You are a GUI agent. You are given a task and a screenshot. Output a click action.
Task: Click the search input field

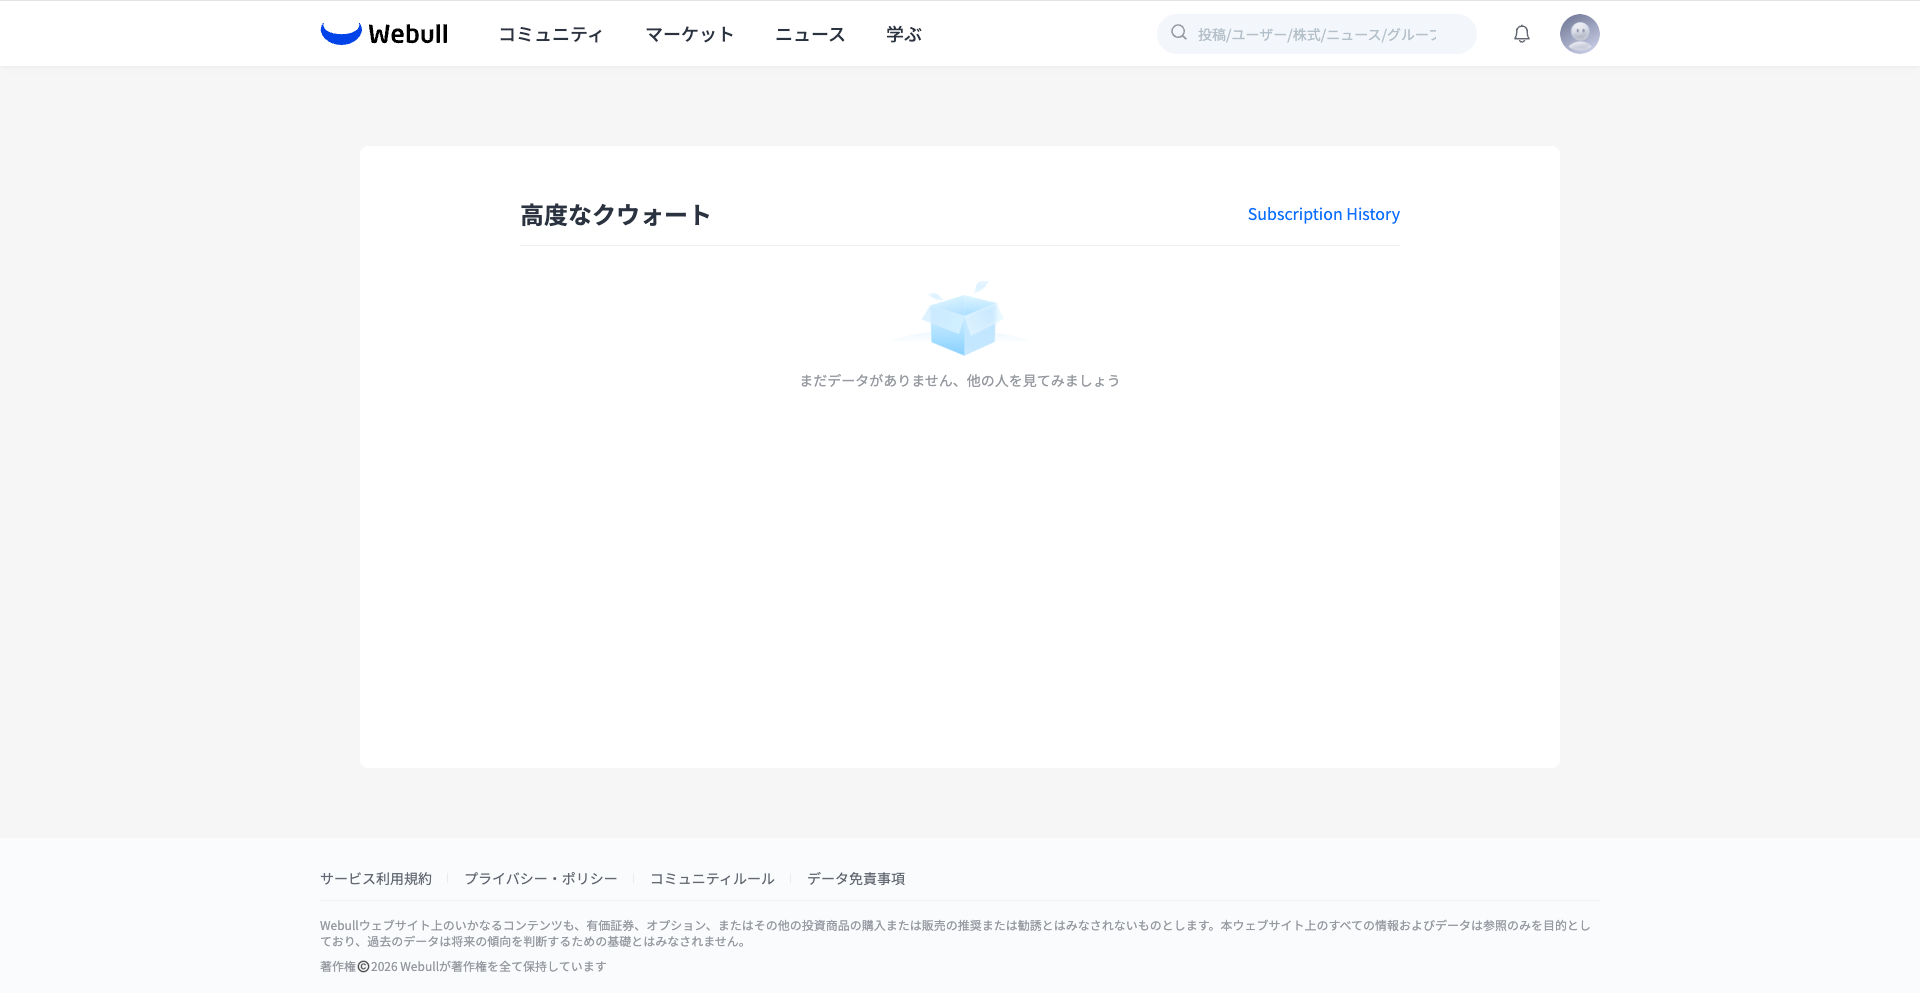1320,33
